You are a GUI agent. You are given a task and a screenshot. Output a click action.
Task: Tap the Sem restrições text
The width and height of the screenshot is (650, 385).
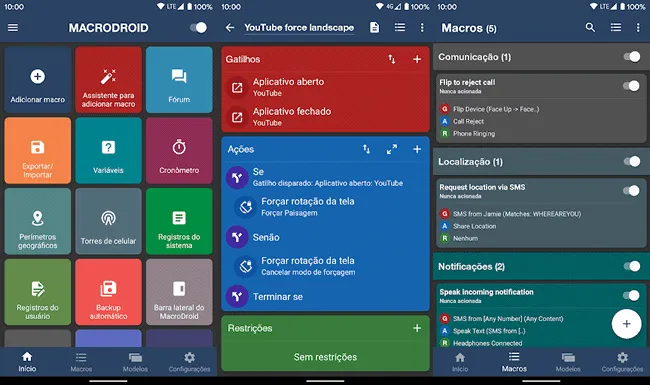coord(325,357)
